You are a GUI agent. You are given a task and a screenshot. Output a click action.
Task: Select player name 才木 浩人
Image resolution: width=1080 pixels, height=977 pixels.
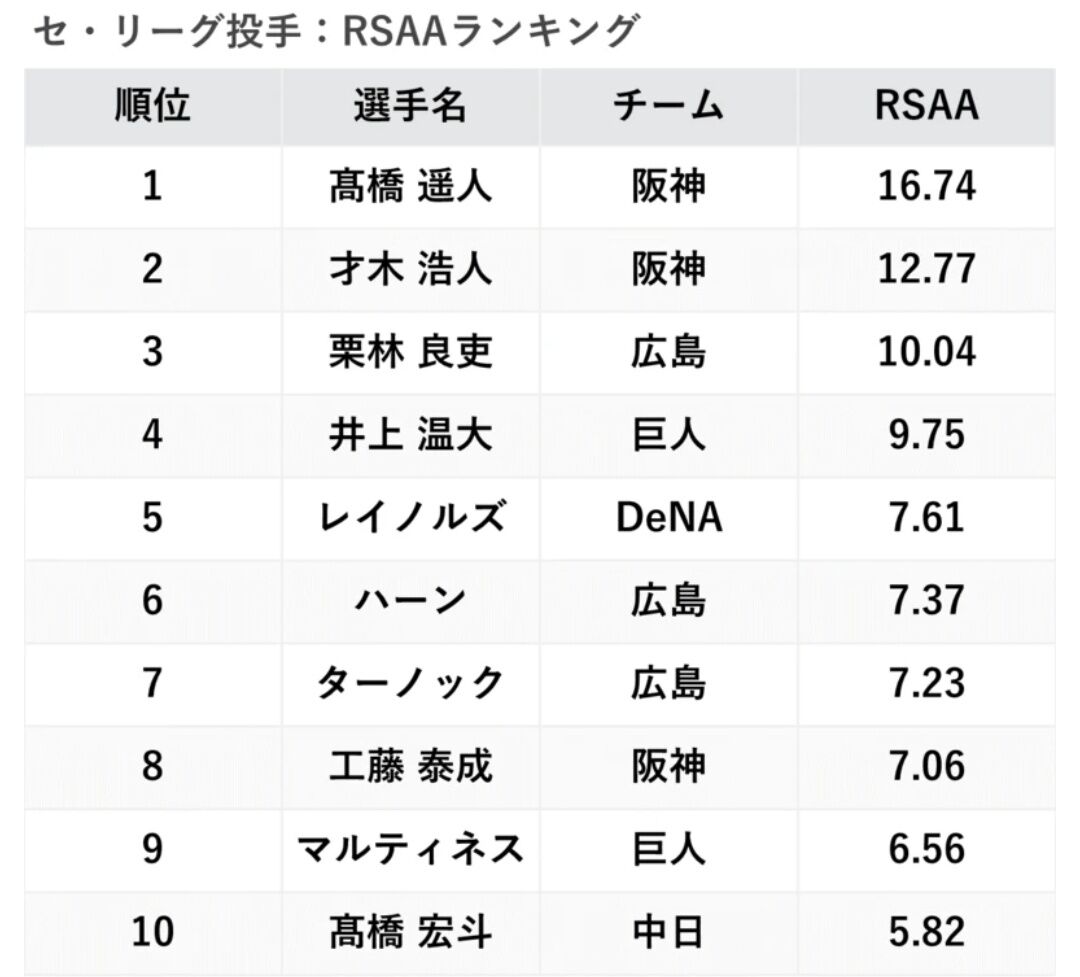[x=411, y=269]
